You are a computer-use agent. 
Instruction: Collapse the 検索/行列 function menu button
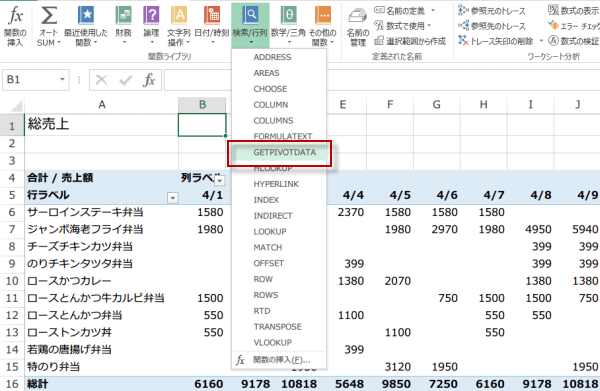250,26
